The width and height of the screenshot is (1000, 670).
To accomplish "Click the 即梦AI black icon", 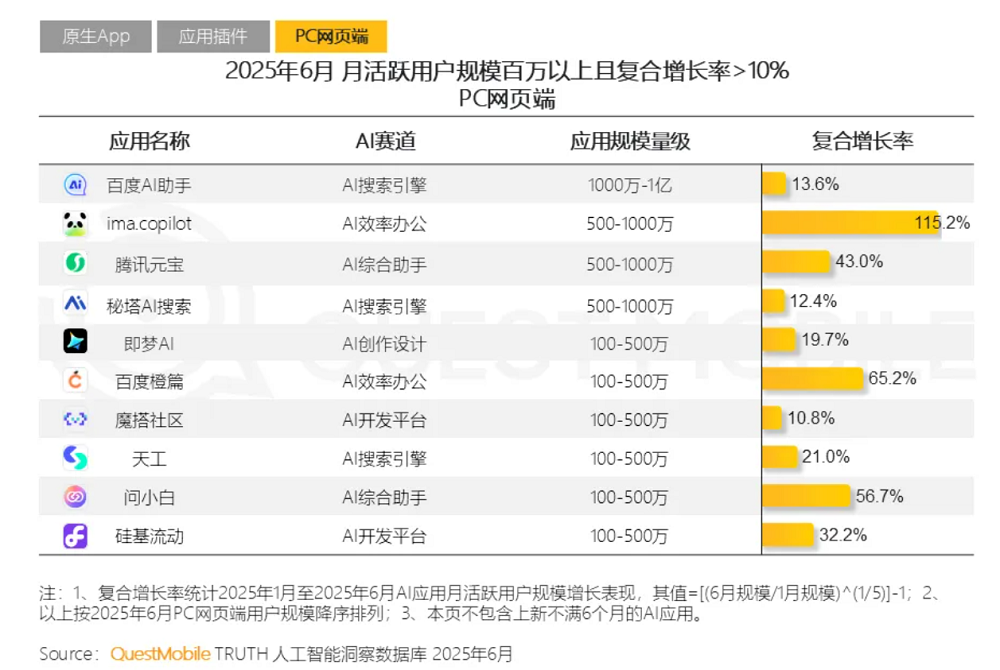I will 76,341.
